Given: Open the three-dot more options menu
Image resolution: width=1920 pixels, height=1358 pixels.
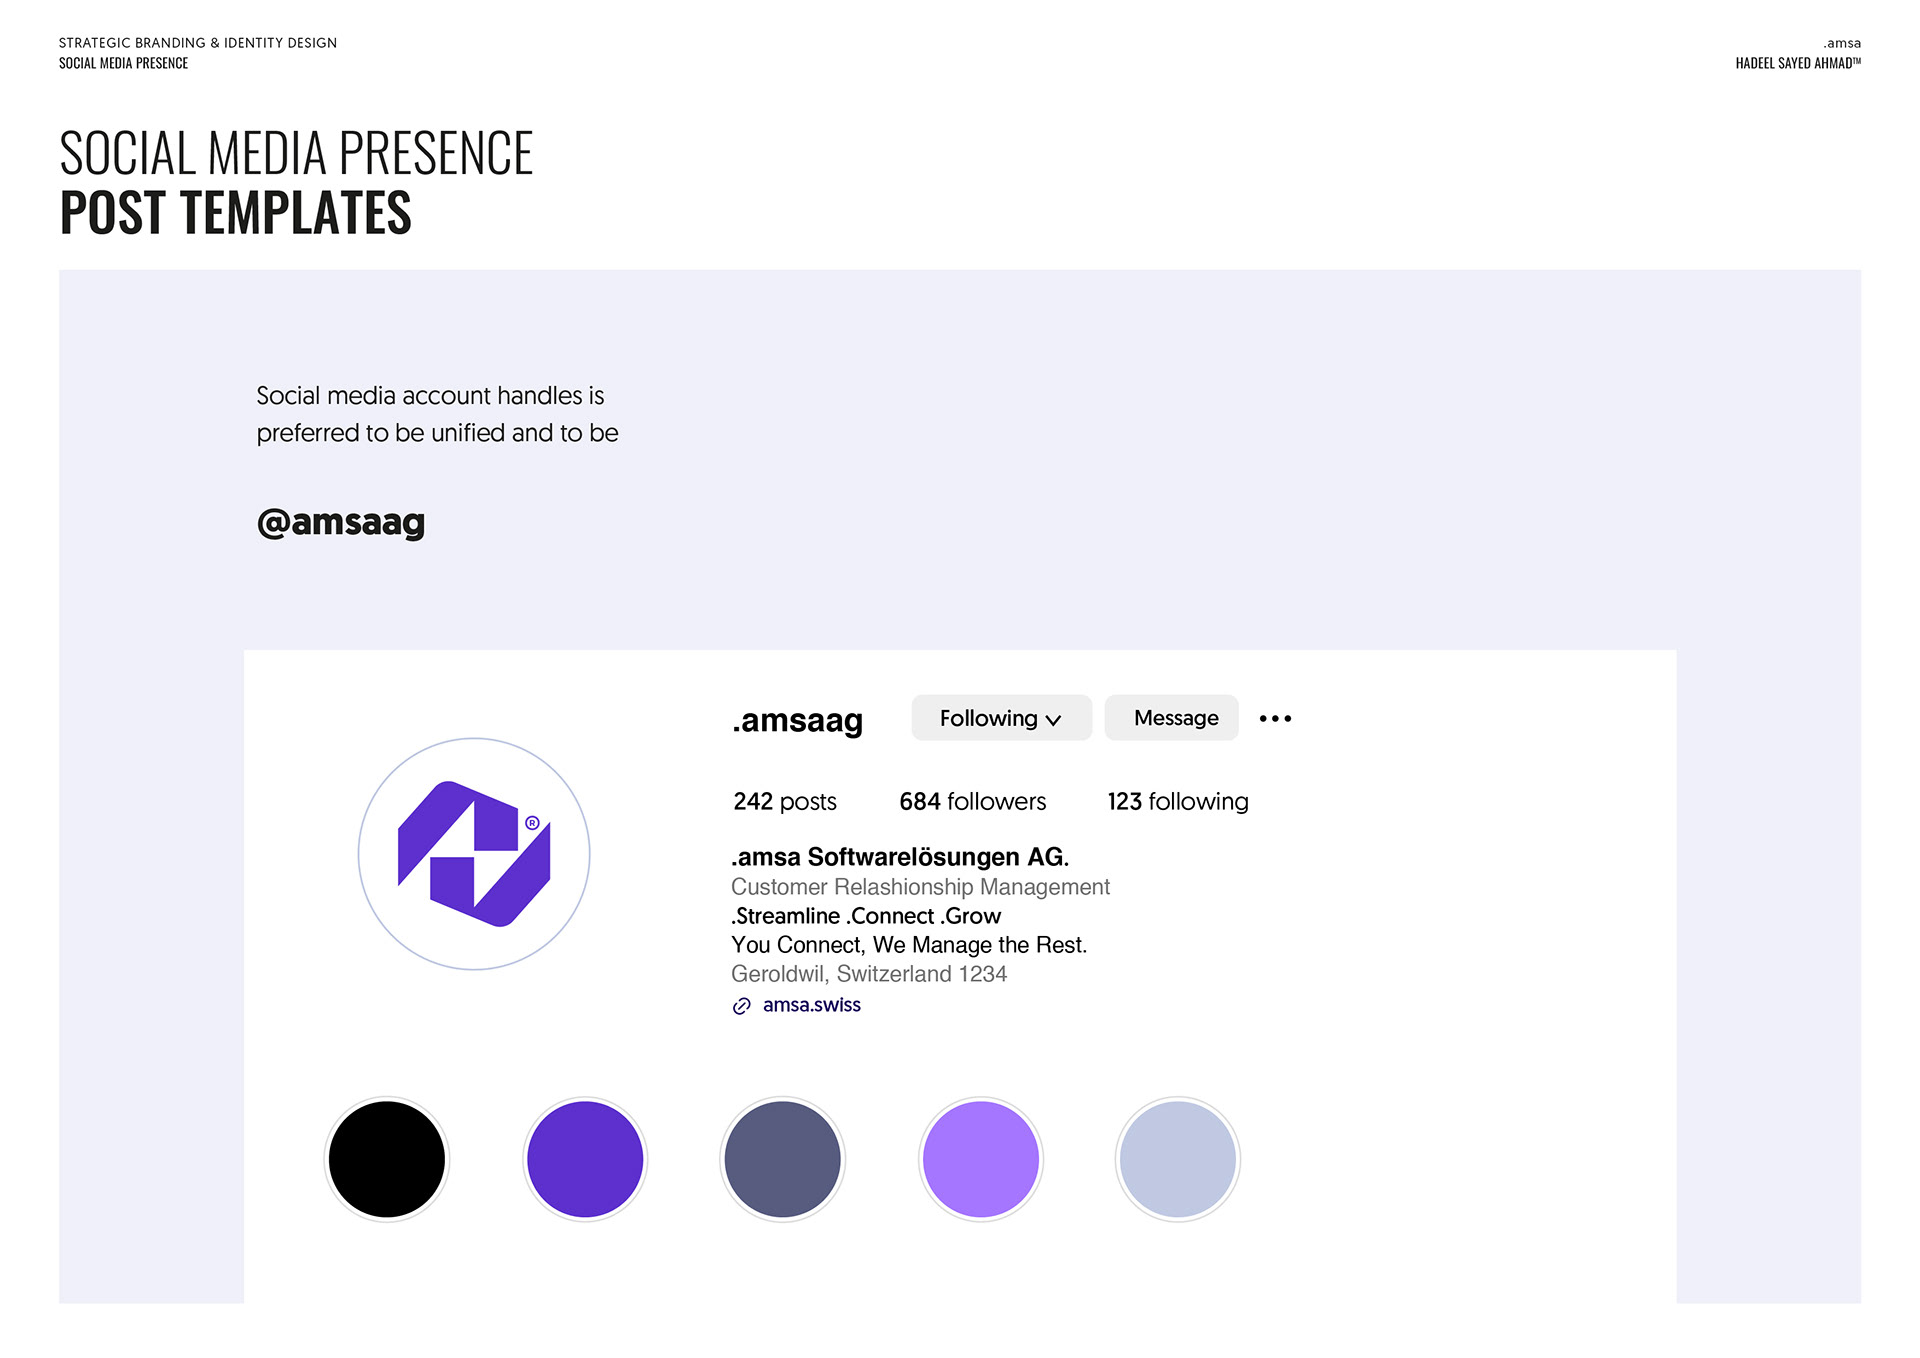Looking at the screenshot, I should (x=1275, y=718).
